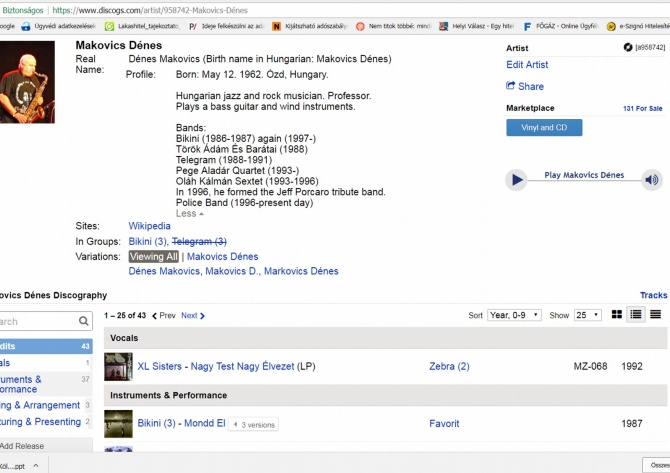Open the Bikini (3) group link
The height and width of the screenshot is (473, 670).
(x=147, y=241)
